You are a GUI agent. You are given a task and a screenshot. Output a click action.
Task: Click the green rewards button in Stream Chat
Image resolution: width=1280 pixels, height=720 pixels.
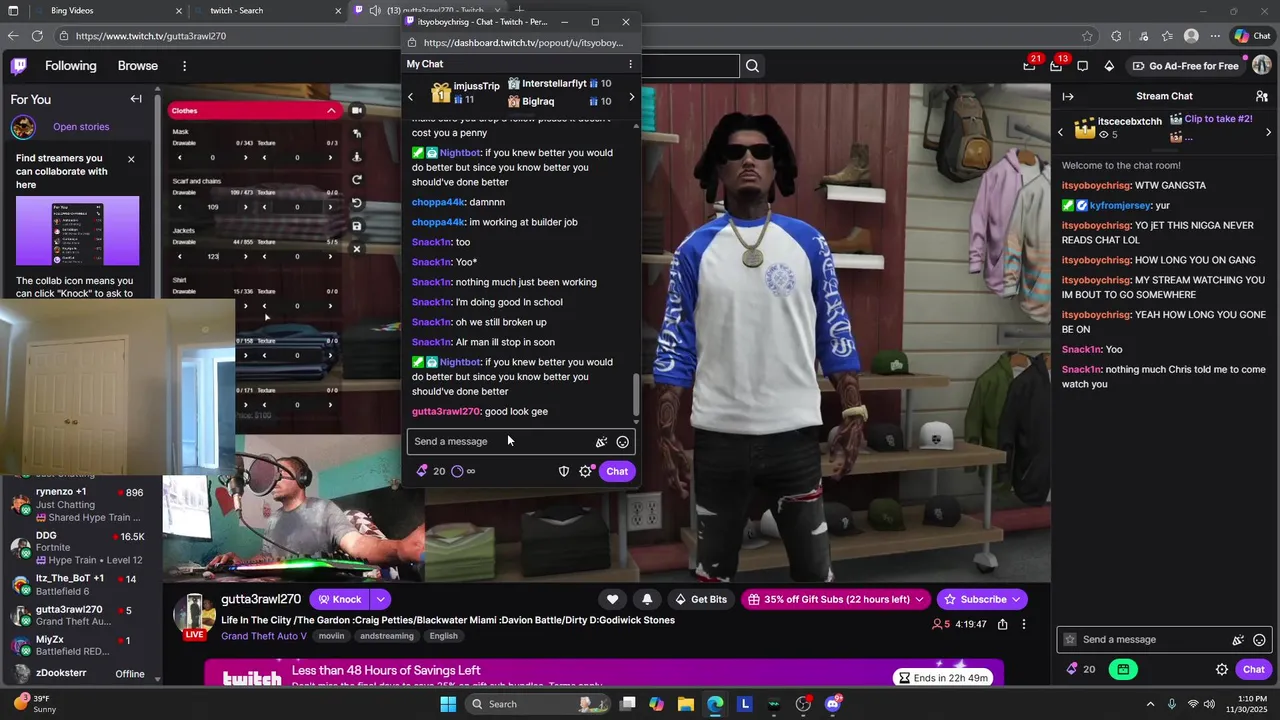click(1123, 669)
